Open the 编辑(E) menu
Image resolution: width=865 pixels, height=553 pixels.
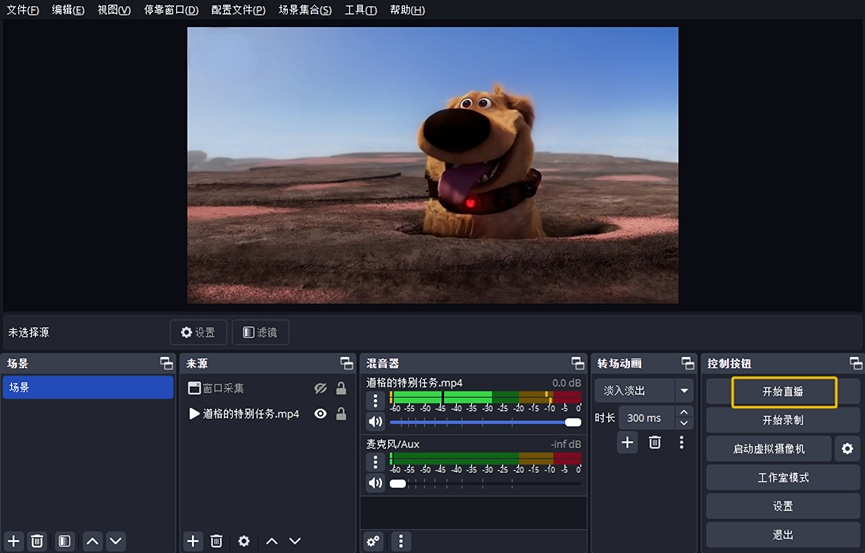pos(68,10)
